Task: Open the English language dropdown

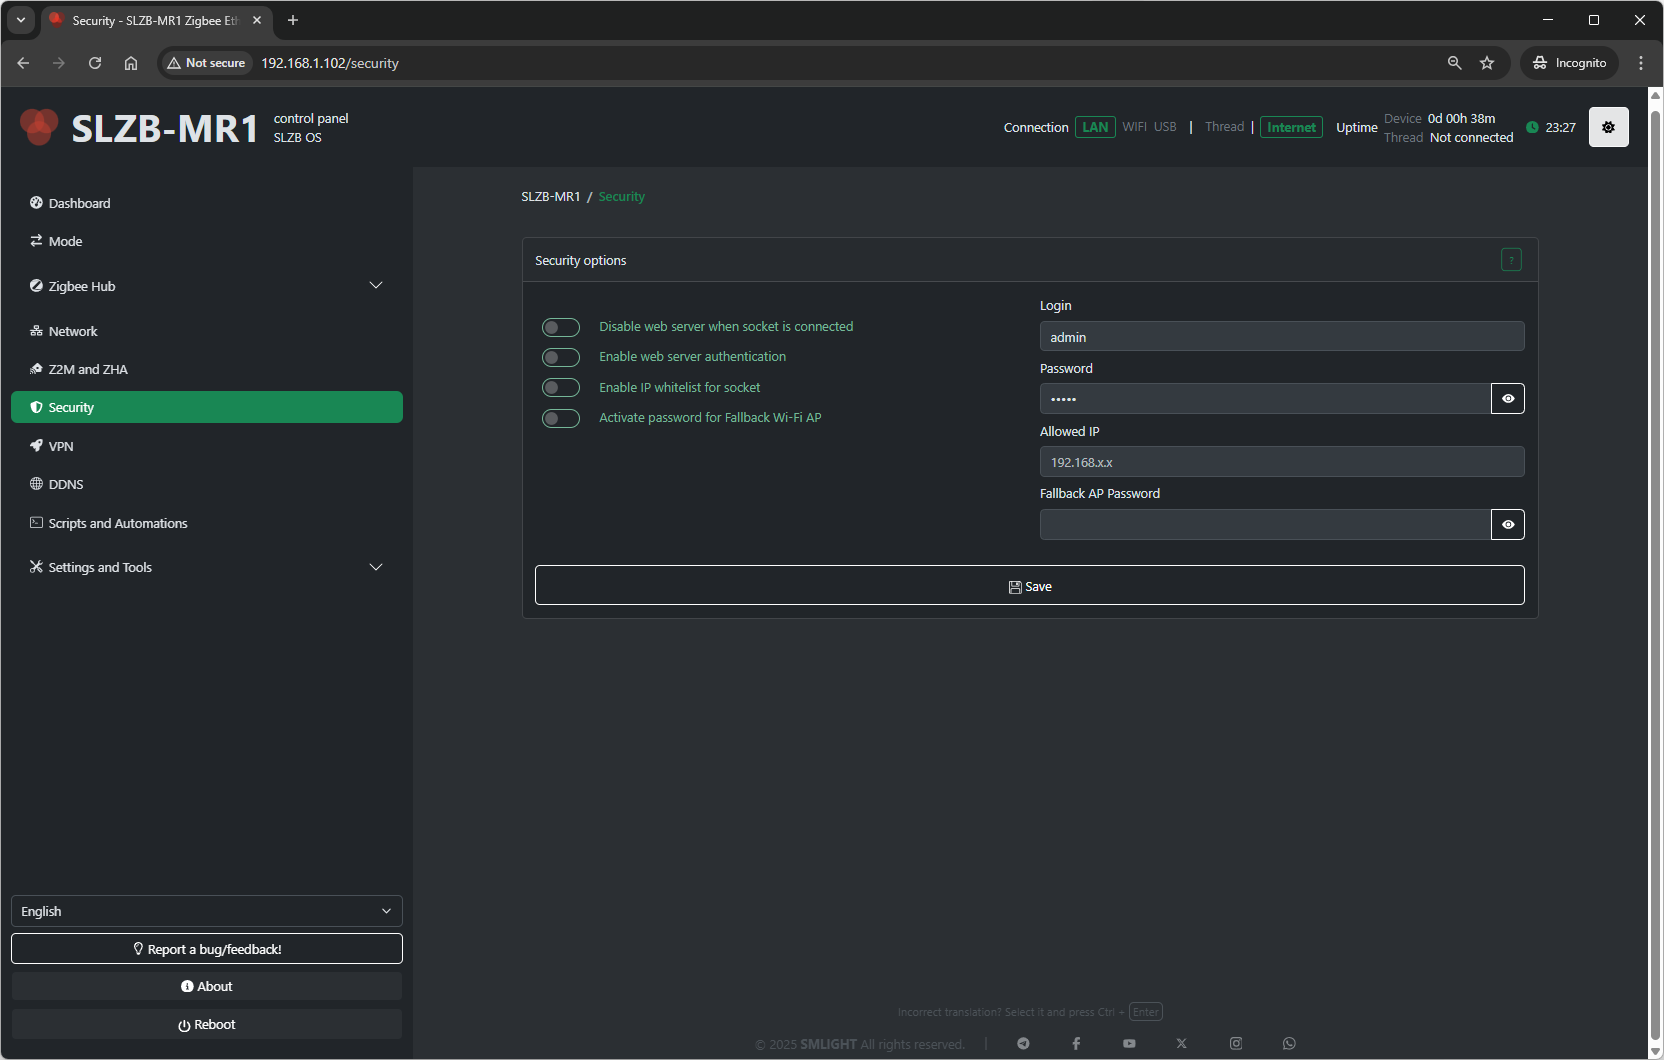Action: [206, 911]
